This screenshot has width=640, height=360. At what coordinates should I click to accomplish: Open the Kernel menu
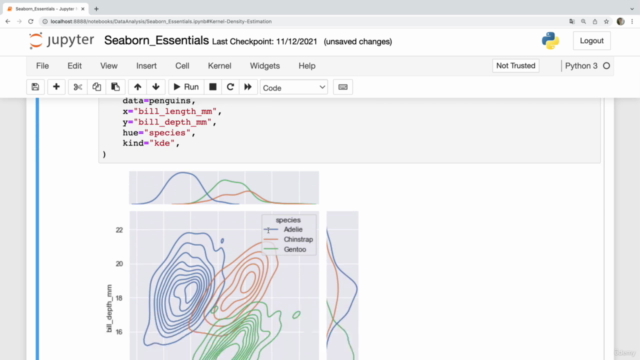pyautogui.click(x=220, y=66)
